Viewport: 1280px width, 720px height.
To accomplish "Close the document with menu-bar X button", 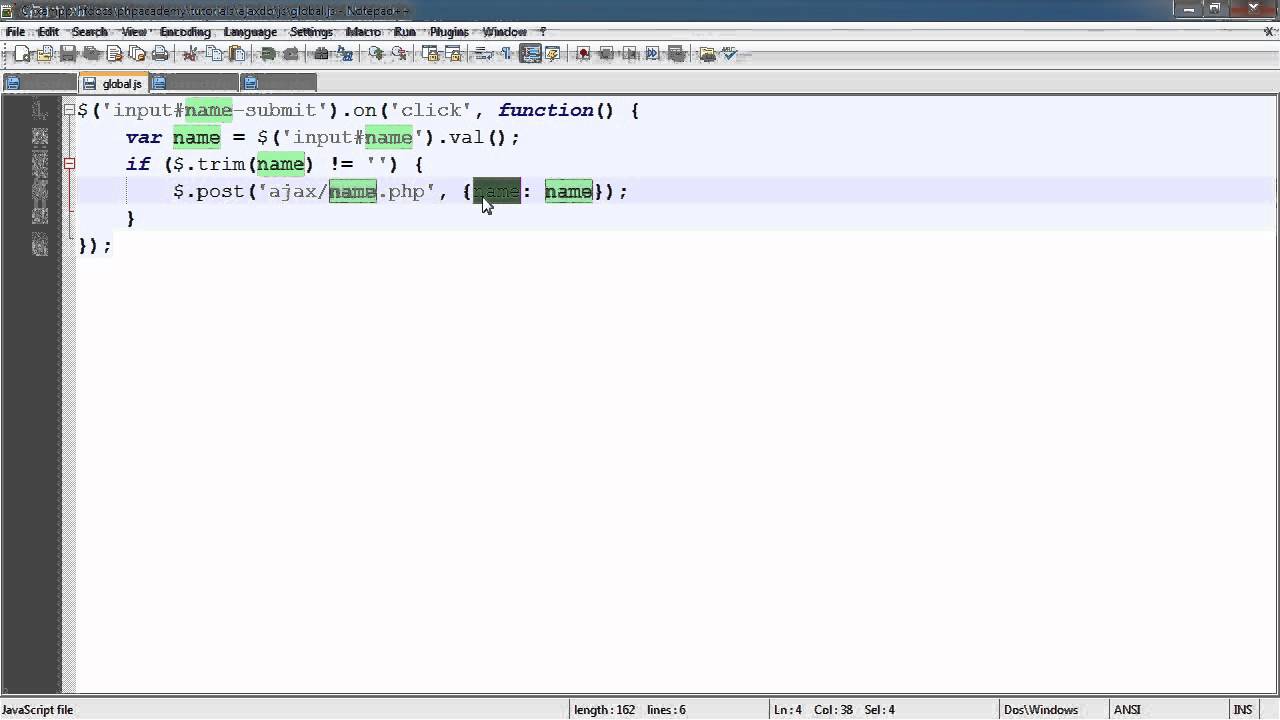I will [x=1268, y=32].
